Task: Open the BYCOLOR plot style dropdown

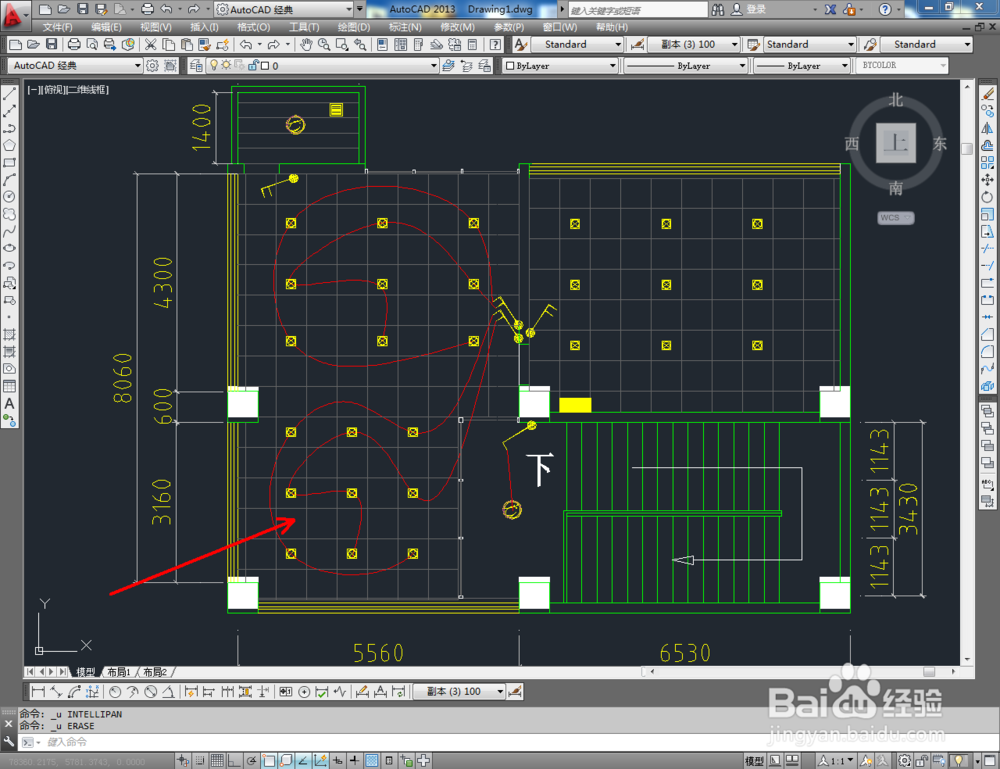Action: coord(901,65)
